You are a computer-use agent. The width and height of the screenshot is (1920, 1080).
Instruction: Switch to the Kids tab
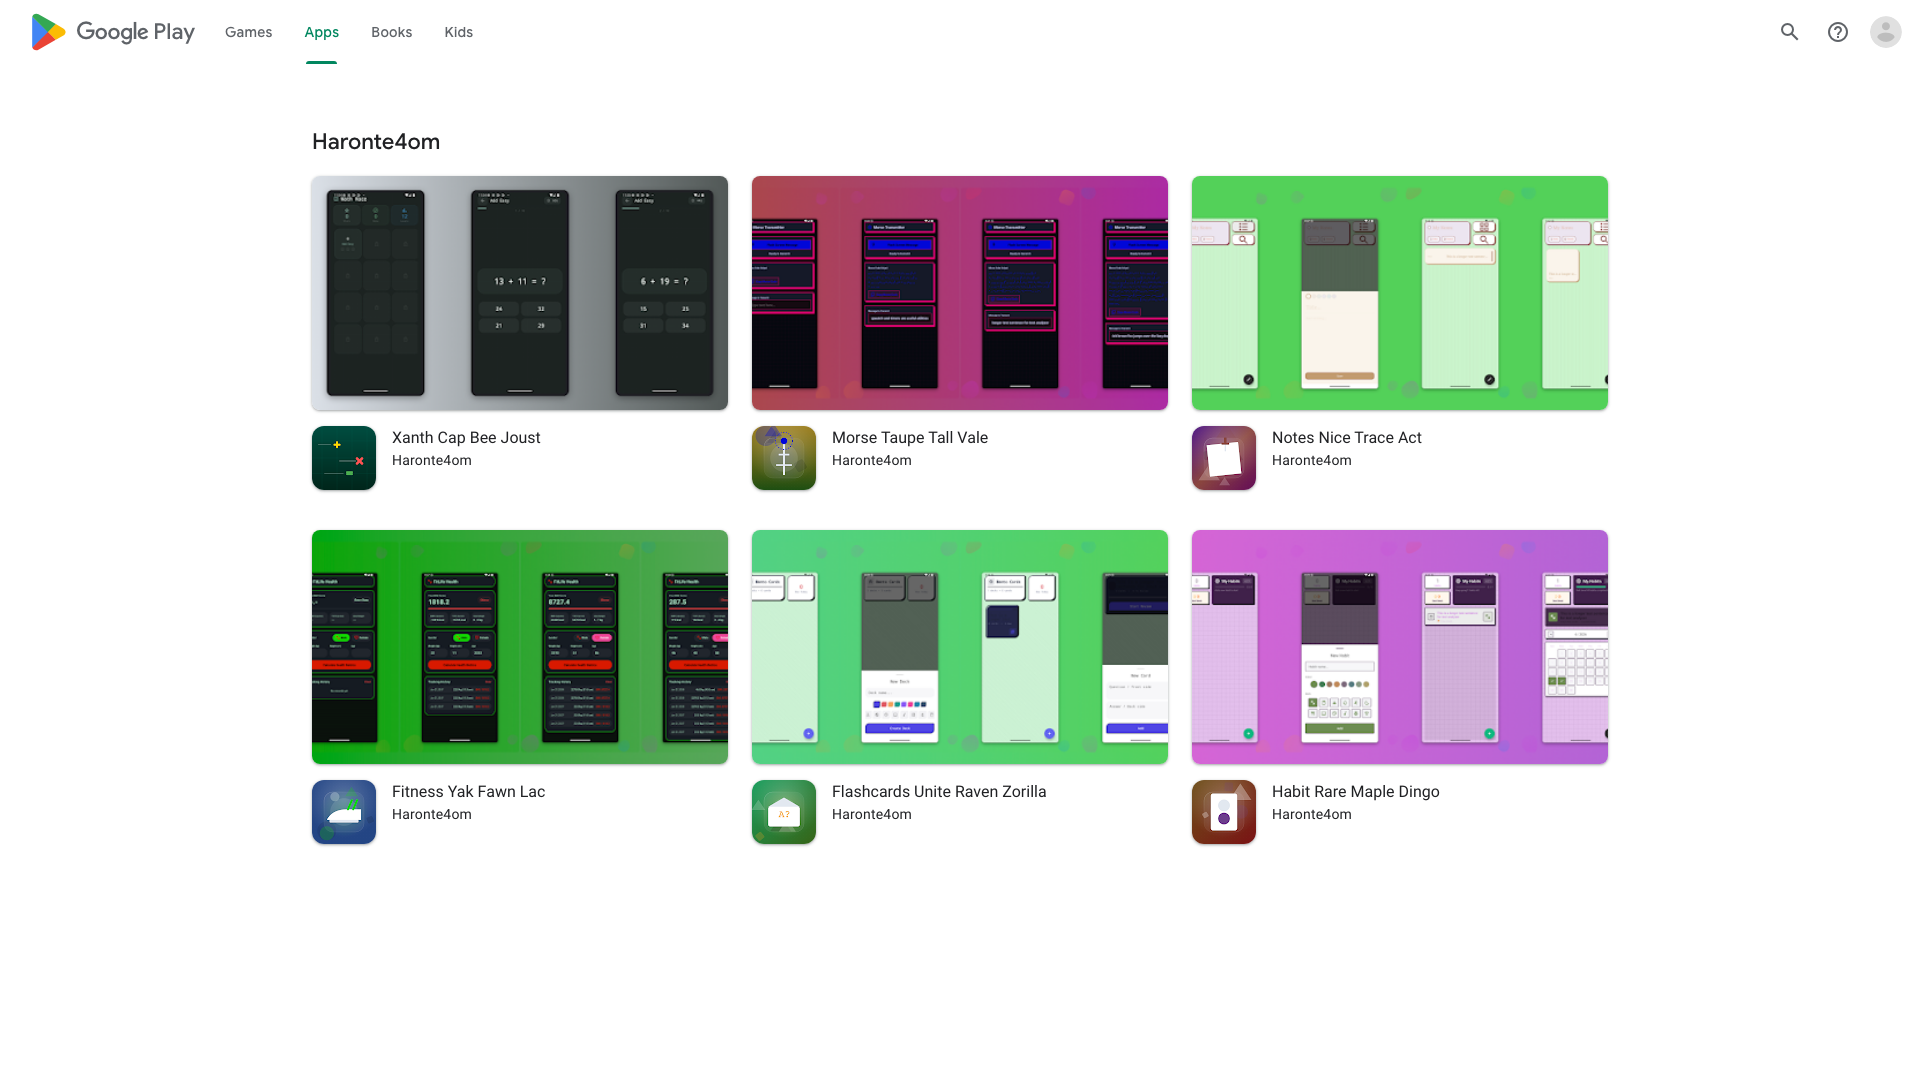458,32
